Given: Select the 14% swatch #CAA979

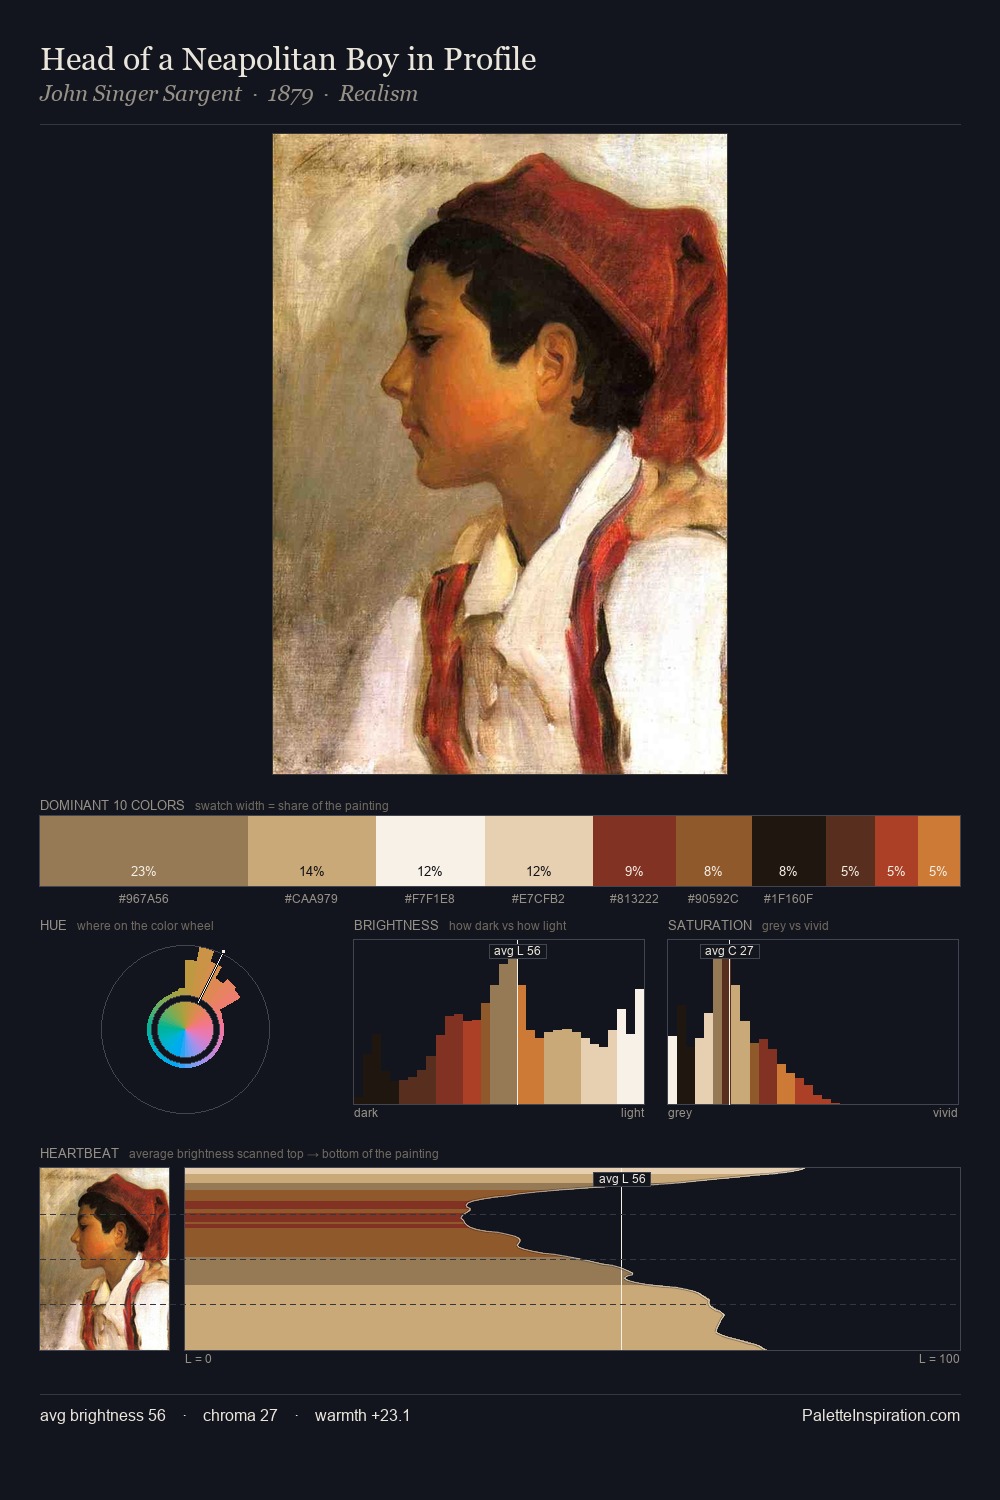Looking at the screenshot, I should tap(312, 851).
